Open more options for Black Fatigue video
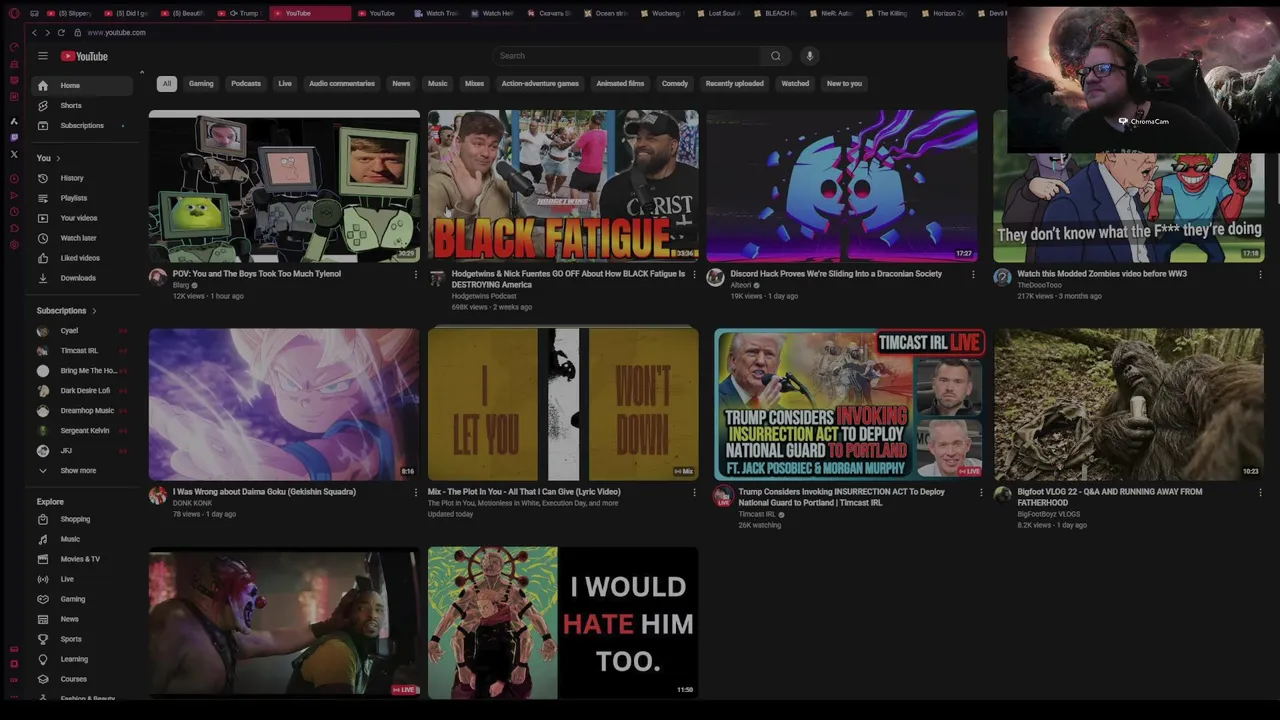This screenshot has width=1280, height=720. point(694,275)
